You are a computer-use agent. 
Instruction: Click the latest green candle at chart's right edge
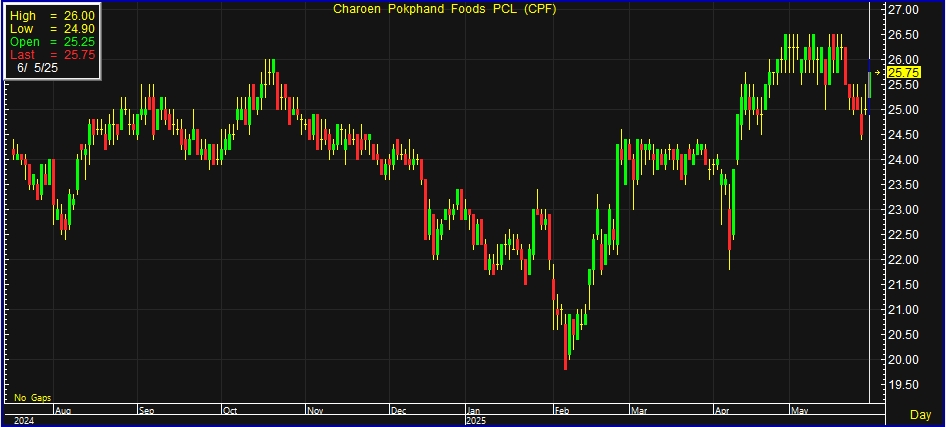(869, 84)
